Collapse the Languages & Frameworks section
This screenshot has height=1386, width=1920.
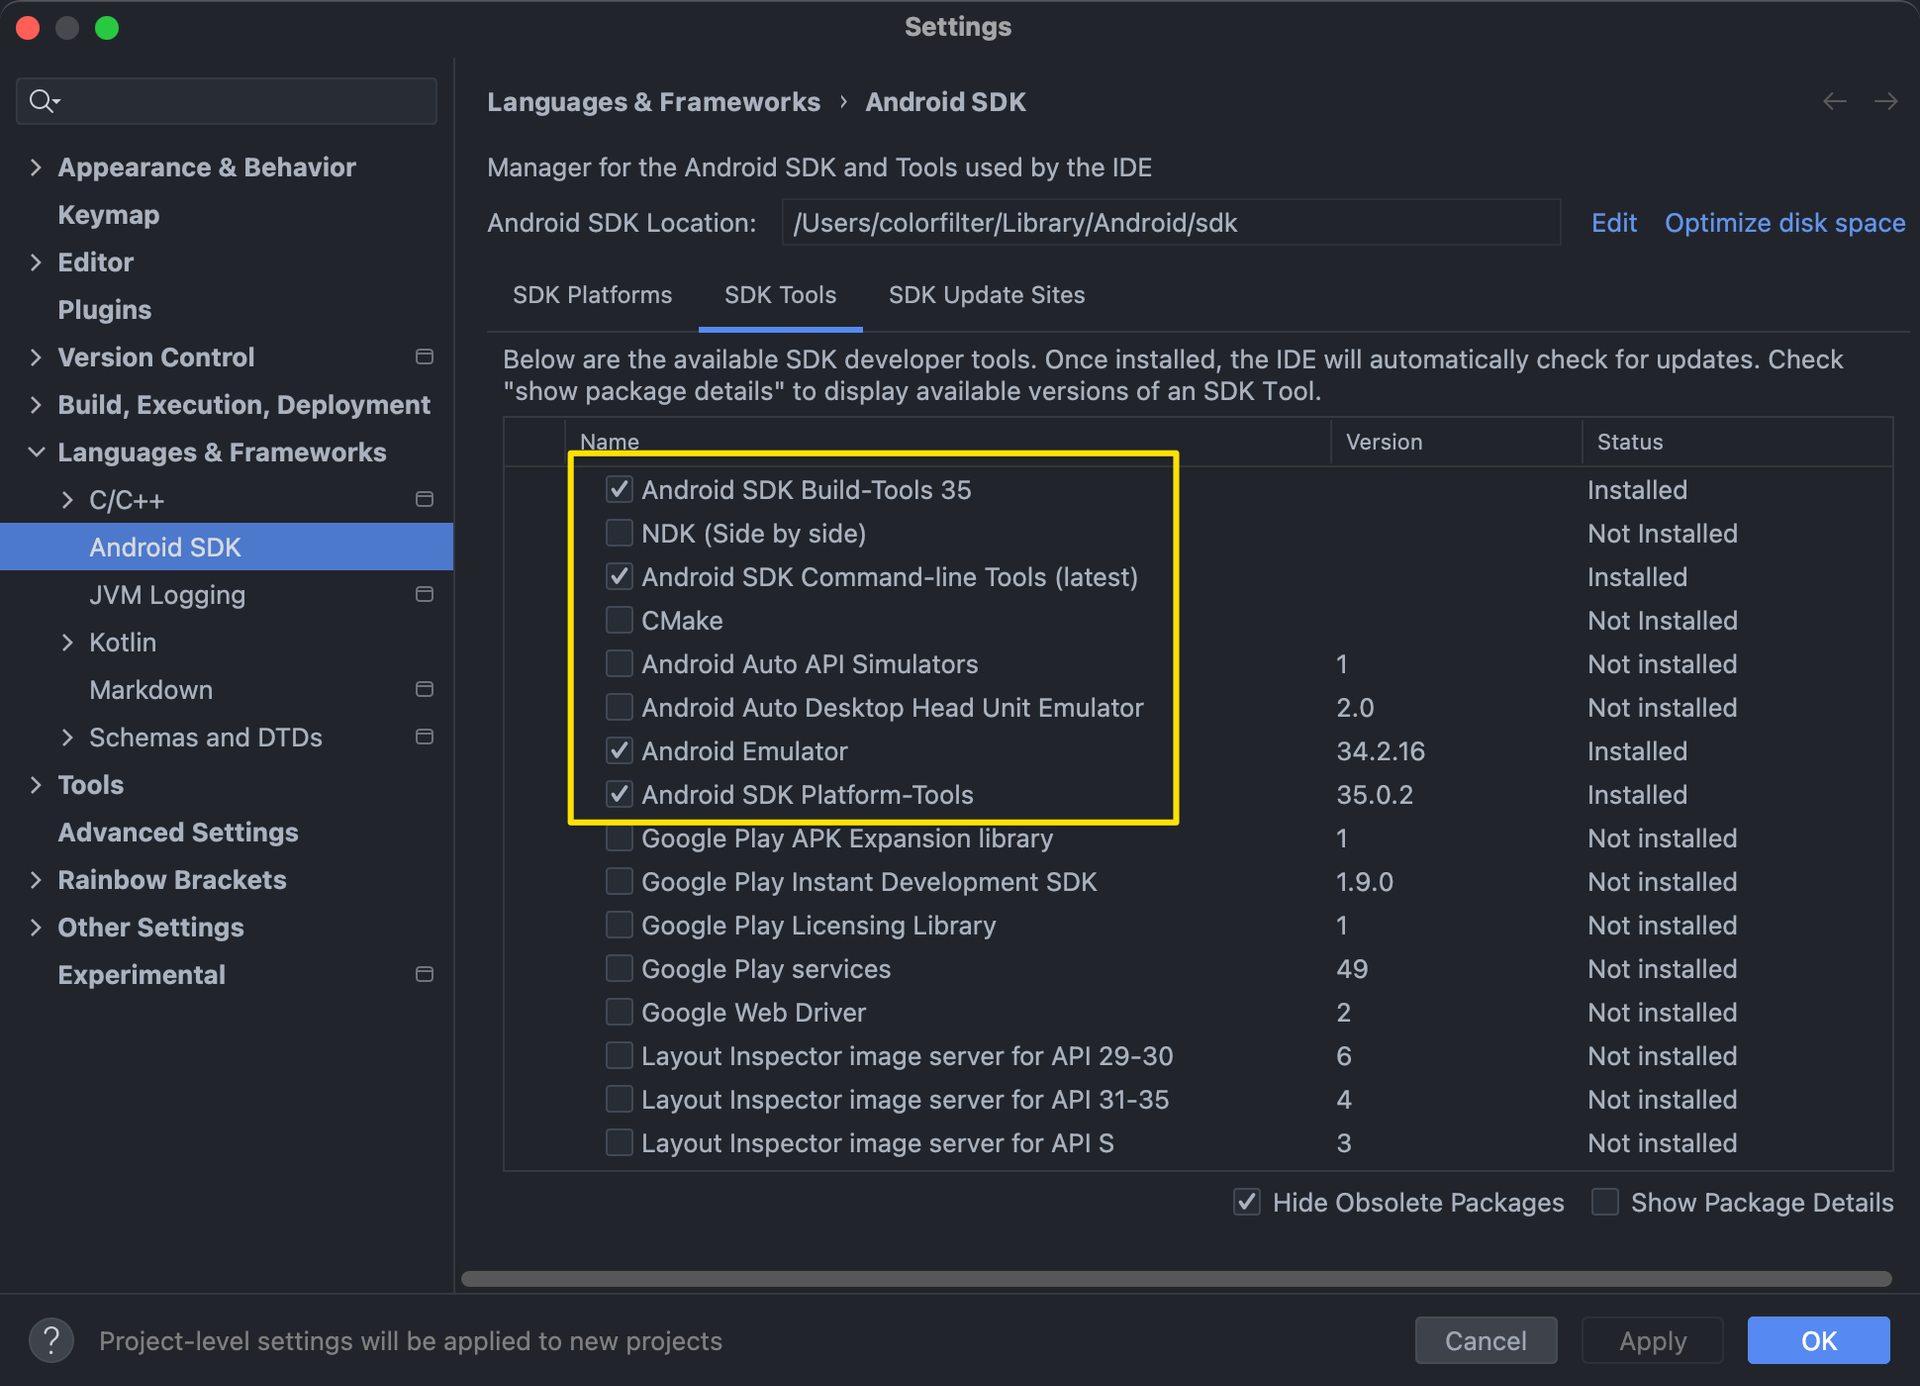click(x=36, y=452)
